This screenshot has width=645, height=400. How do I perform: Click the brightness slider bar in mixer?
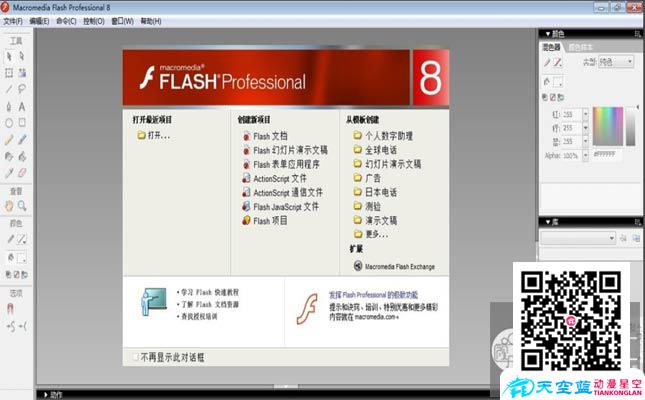click(x=631, y=126)
